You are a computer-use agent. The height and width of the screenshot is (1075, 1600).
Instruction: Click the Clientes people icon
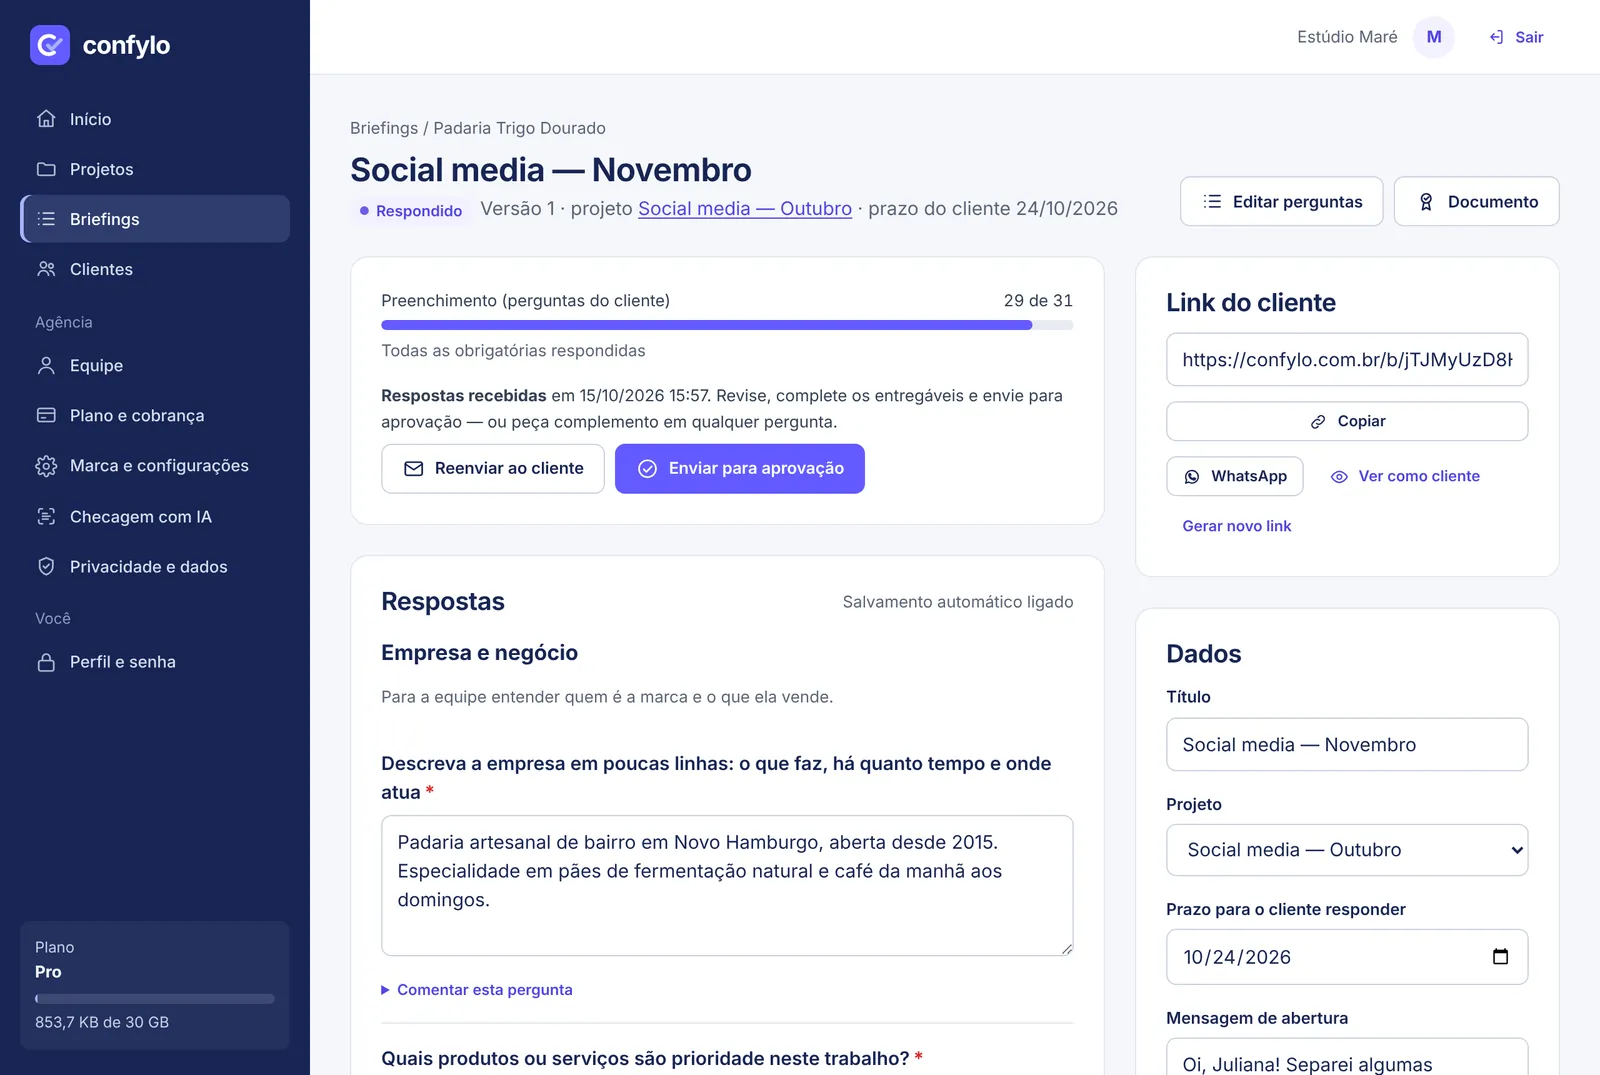[46, 269]
